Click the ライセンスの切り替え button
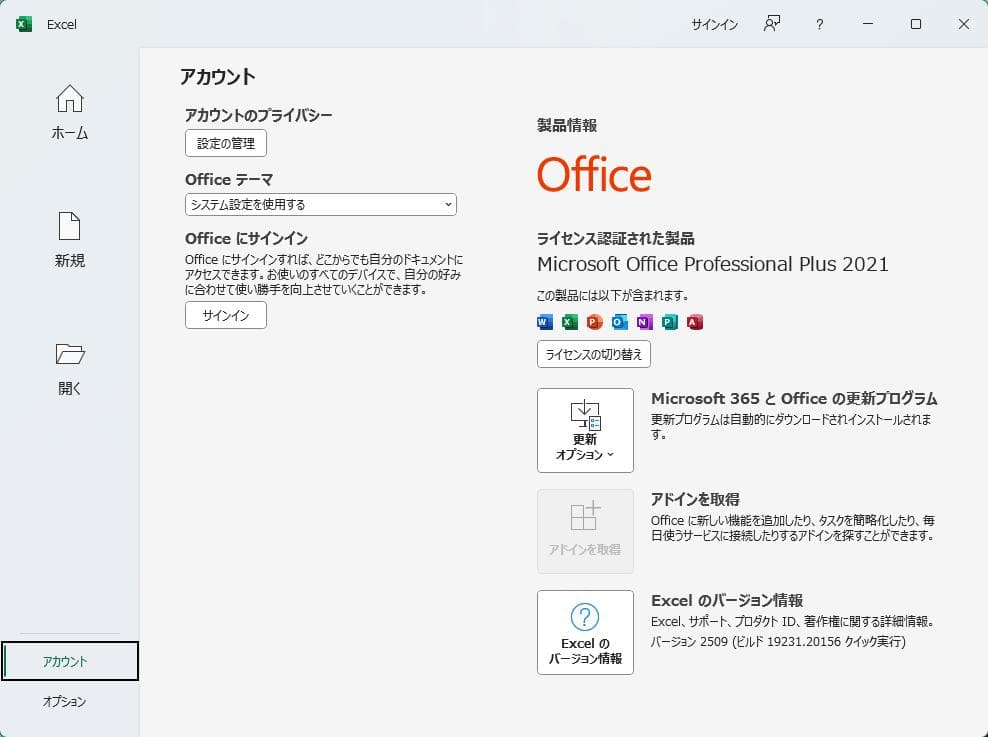The image size is (988, 737). point(594,353)
